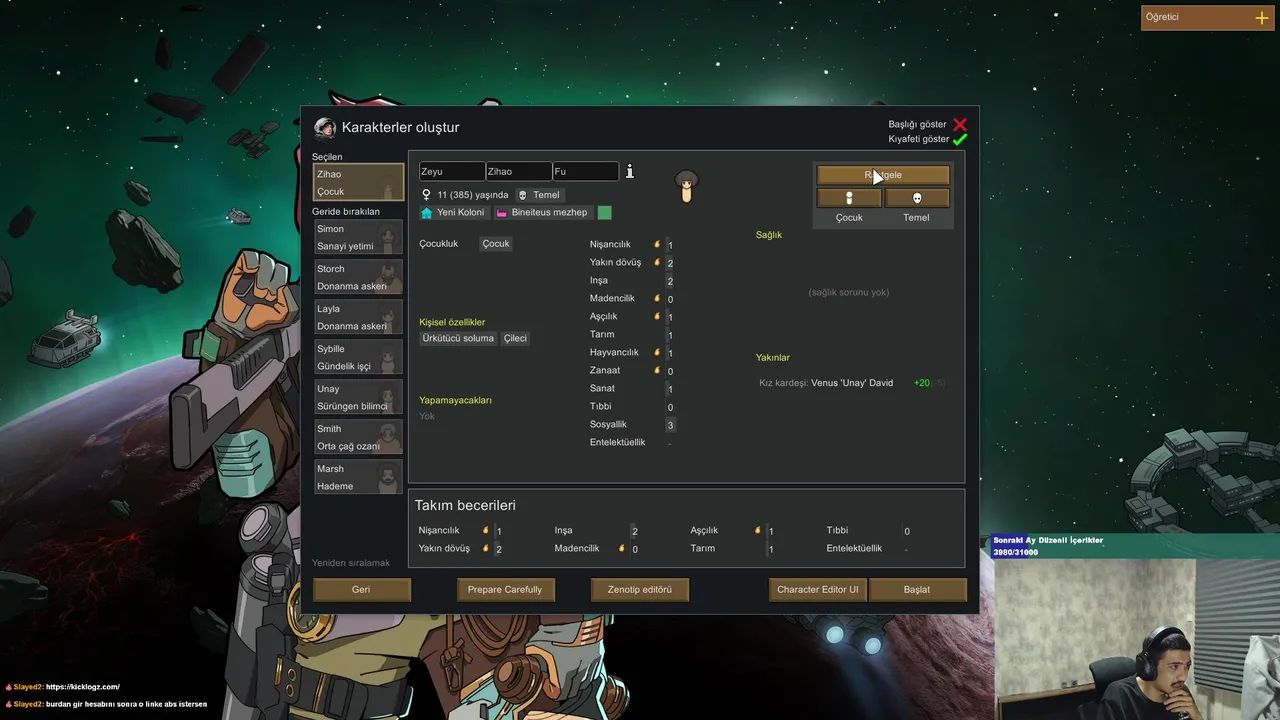
Task: Select Marsh Hademe pawn
Action: tap(358, 477)
